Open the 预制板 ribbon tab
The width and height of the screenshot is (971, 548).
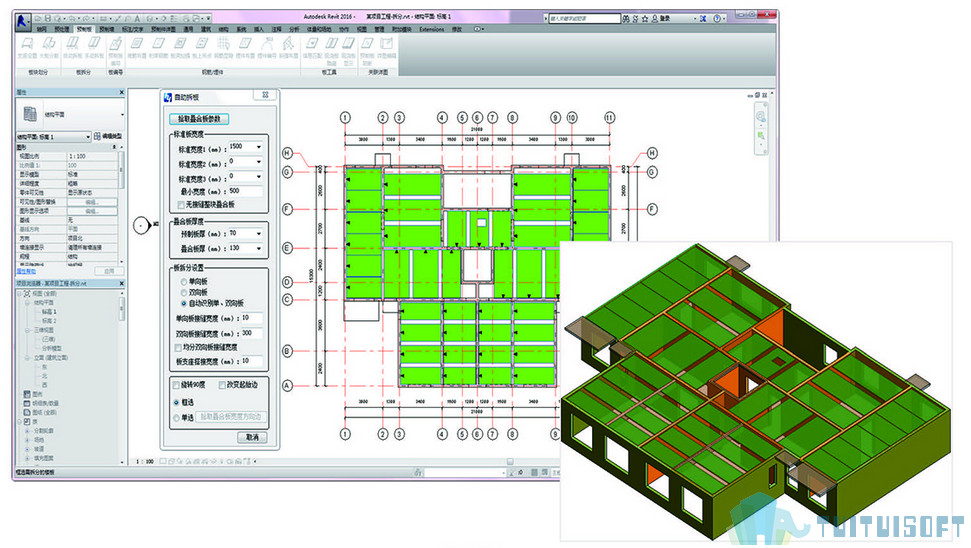(84, 29)
